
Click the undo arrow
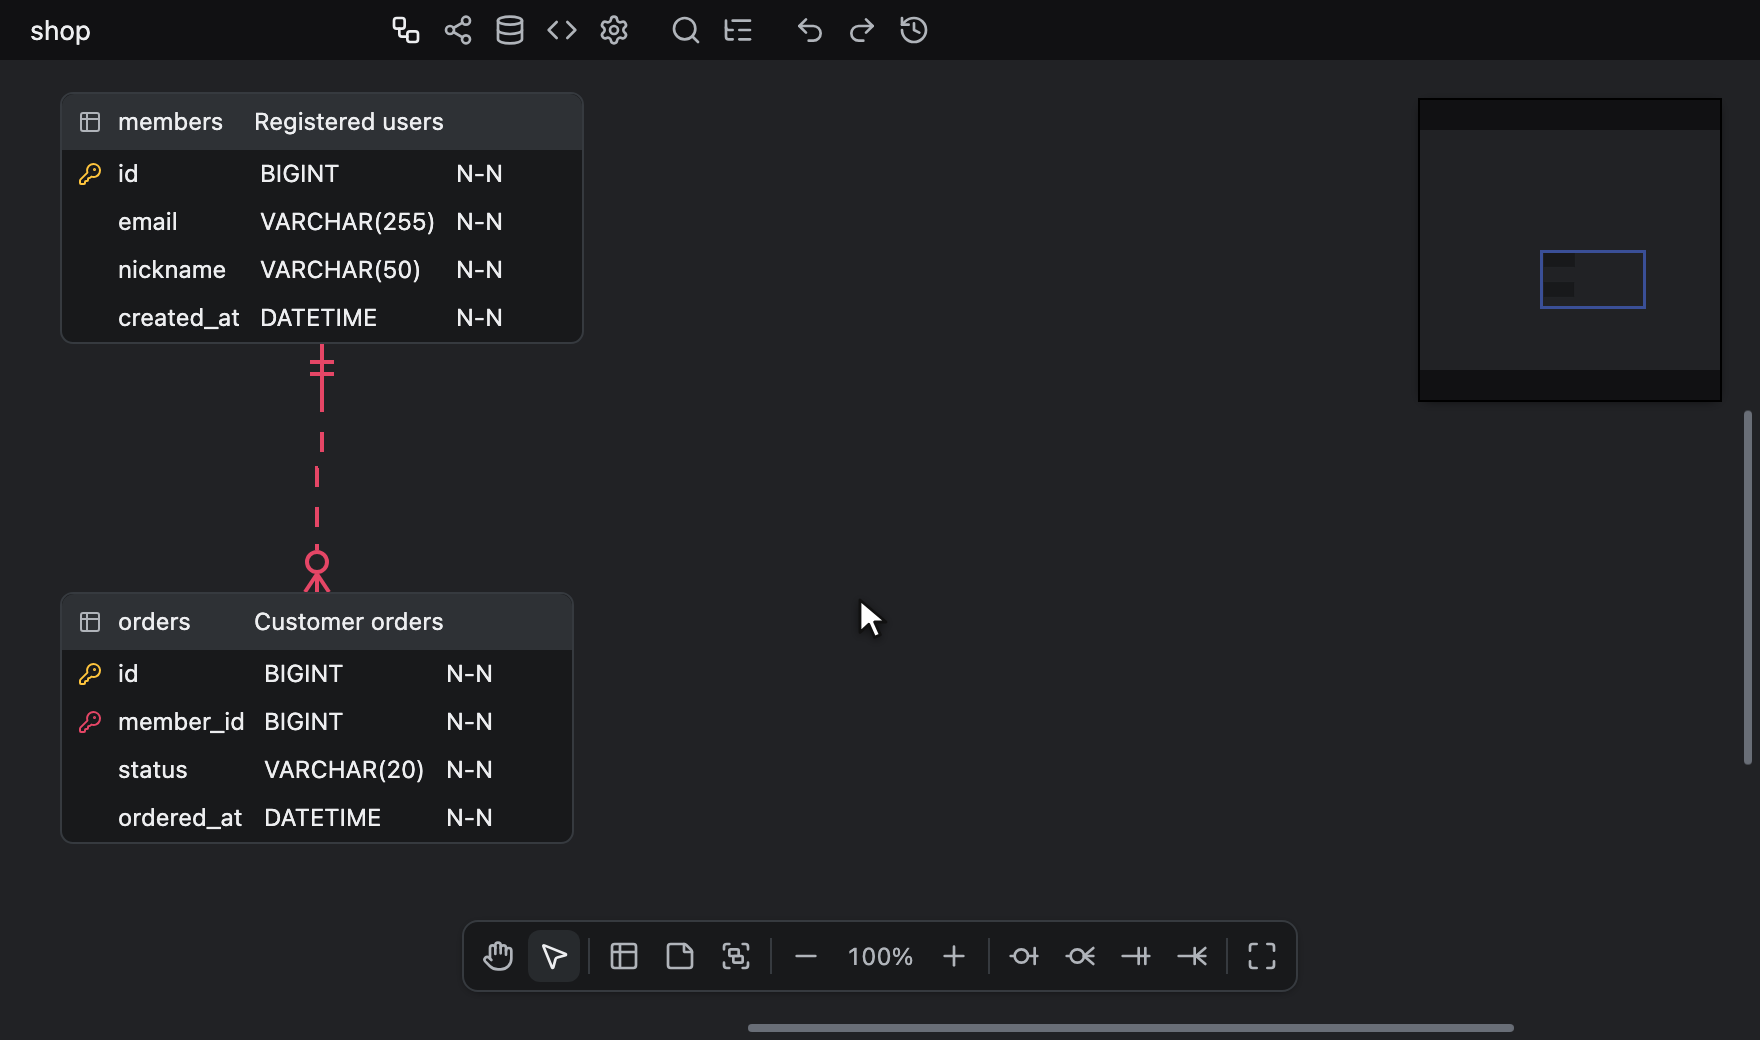point(810,30)
